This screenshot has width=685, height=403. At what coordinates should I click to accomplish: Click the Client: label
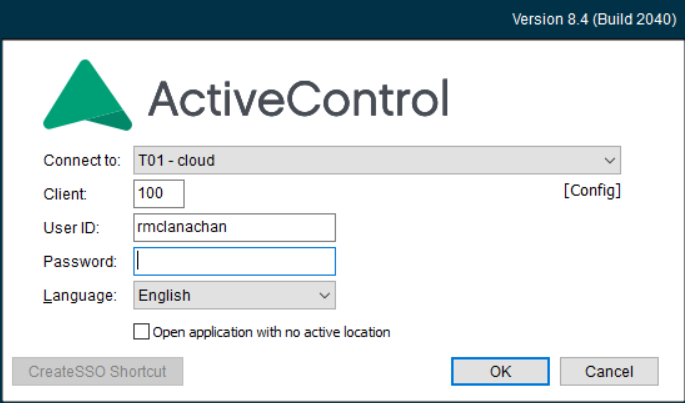[x=65, y=194]
